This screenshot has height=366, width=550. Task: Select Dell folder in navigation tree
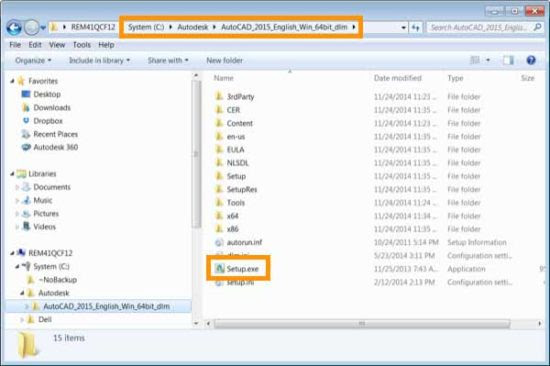coord(45,320)
